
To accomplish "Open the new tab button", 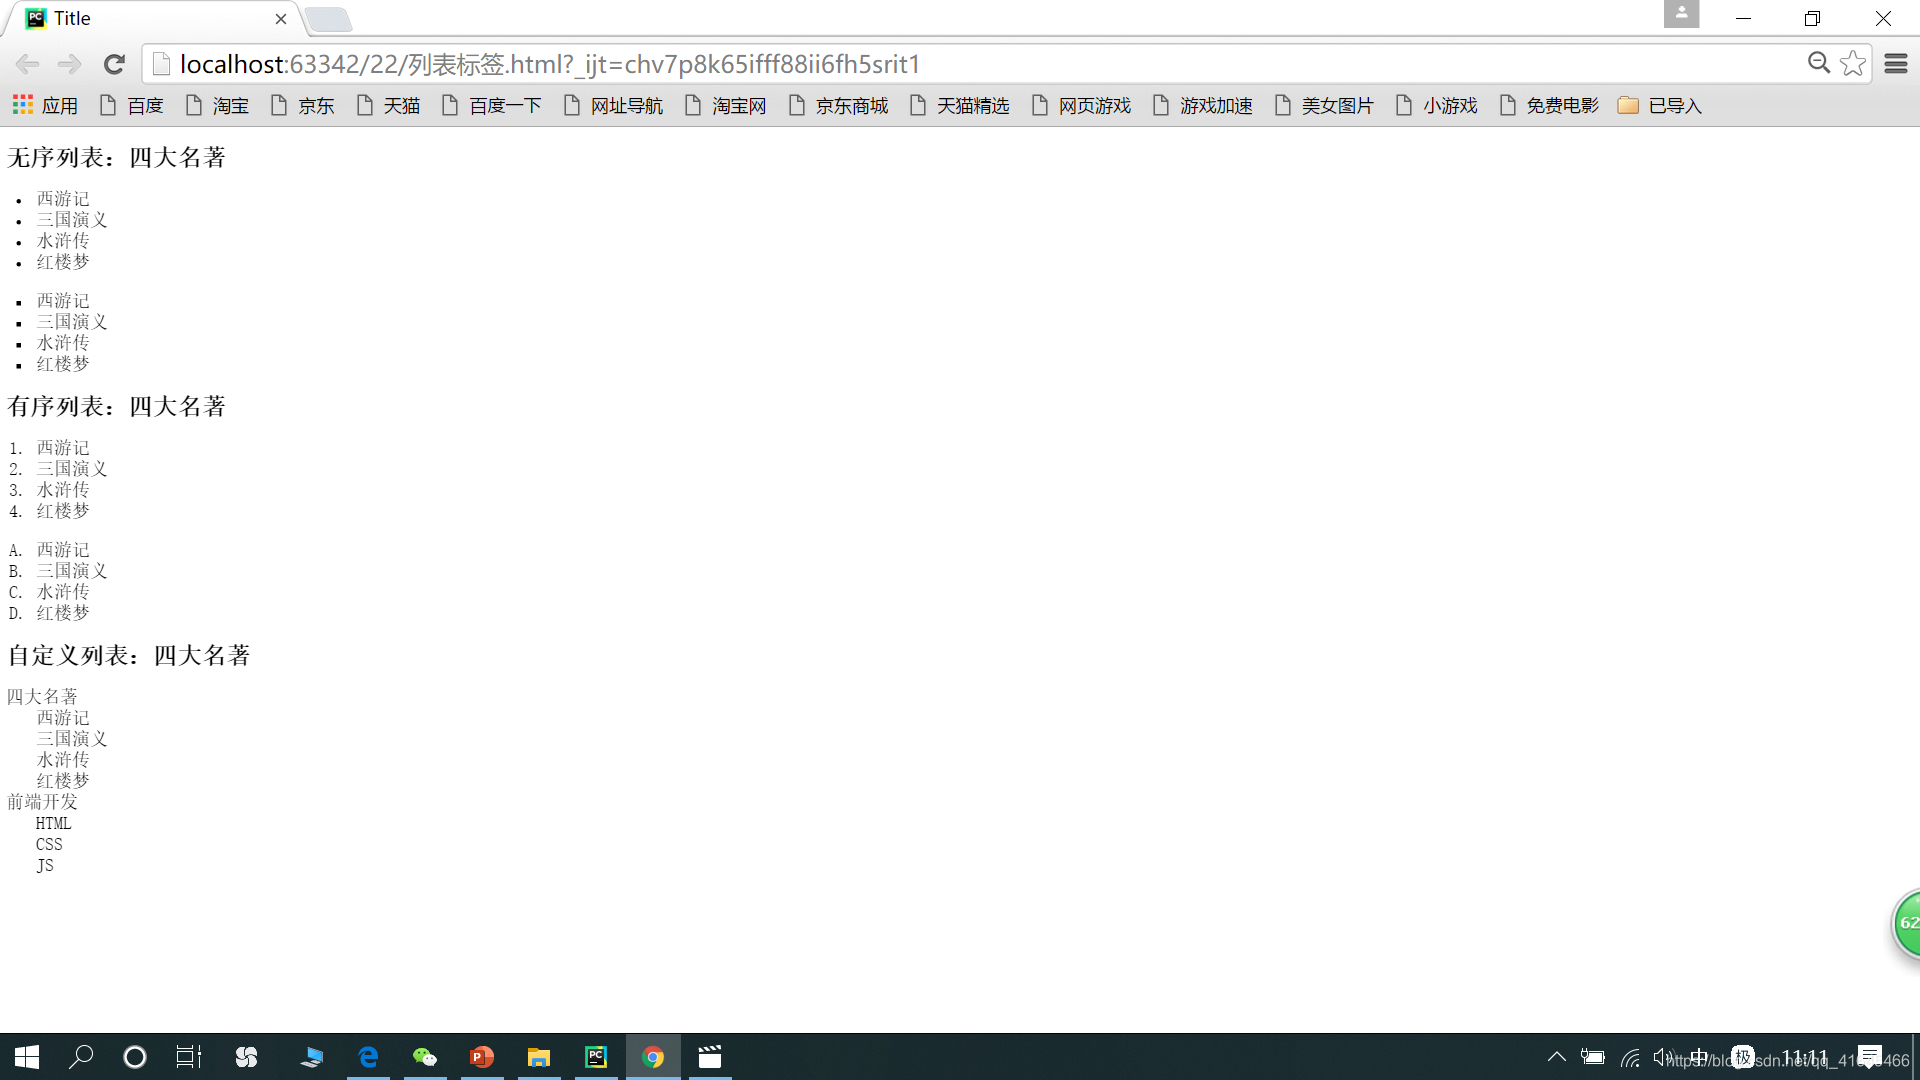I will [x=328, y=18].
